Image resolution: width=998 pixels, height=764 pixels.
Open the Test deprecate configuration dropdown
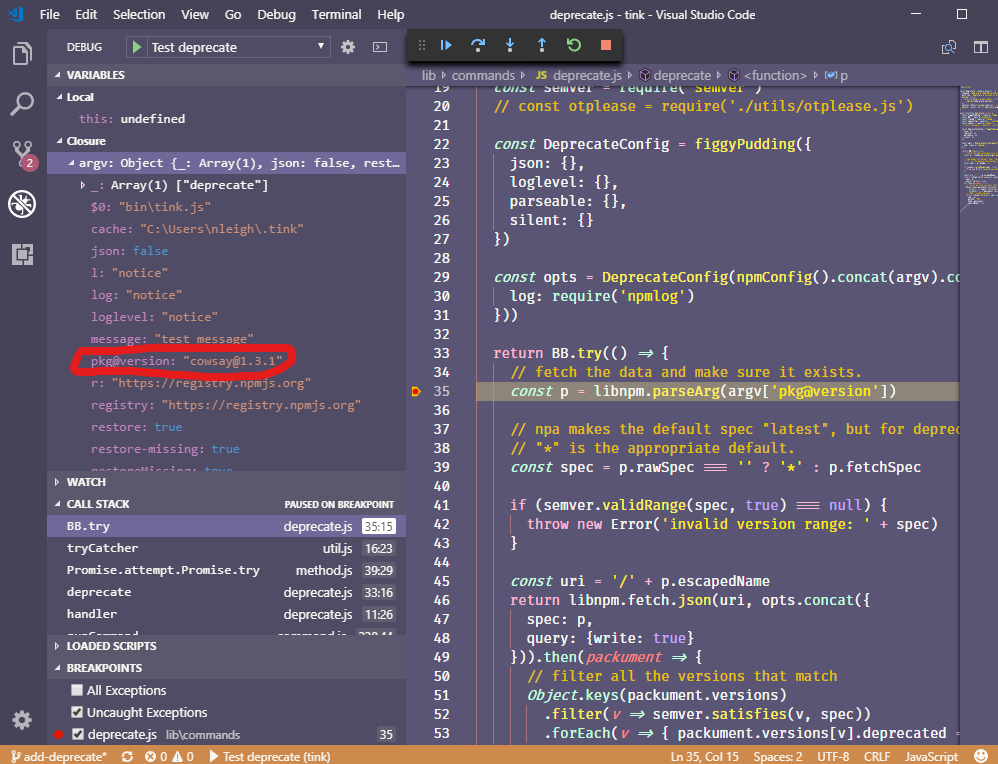[x=239, y=47]
